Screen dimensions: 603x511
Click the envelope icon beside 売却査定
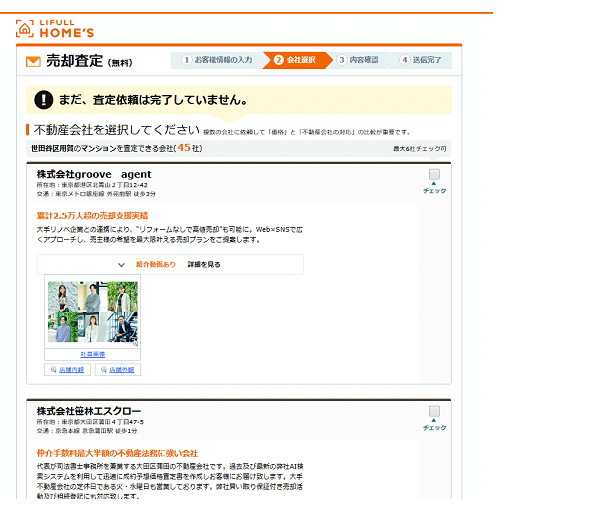click(33, 62)
